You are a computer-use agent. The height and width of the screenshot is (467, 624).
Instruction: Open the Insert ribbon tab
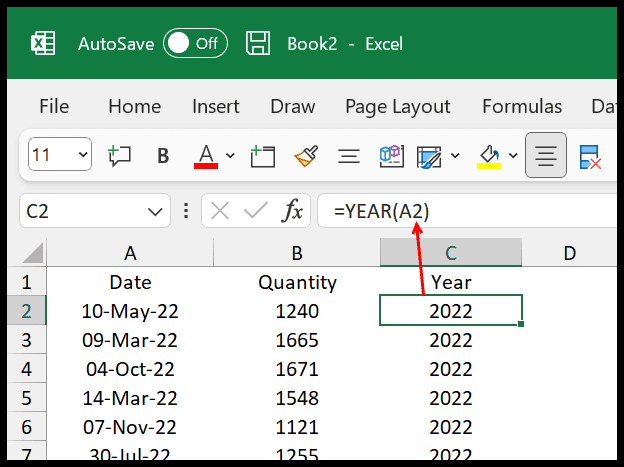pos(215,106)
